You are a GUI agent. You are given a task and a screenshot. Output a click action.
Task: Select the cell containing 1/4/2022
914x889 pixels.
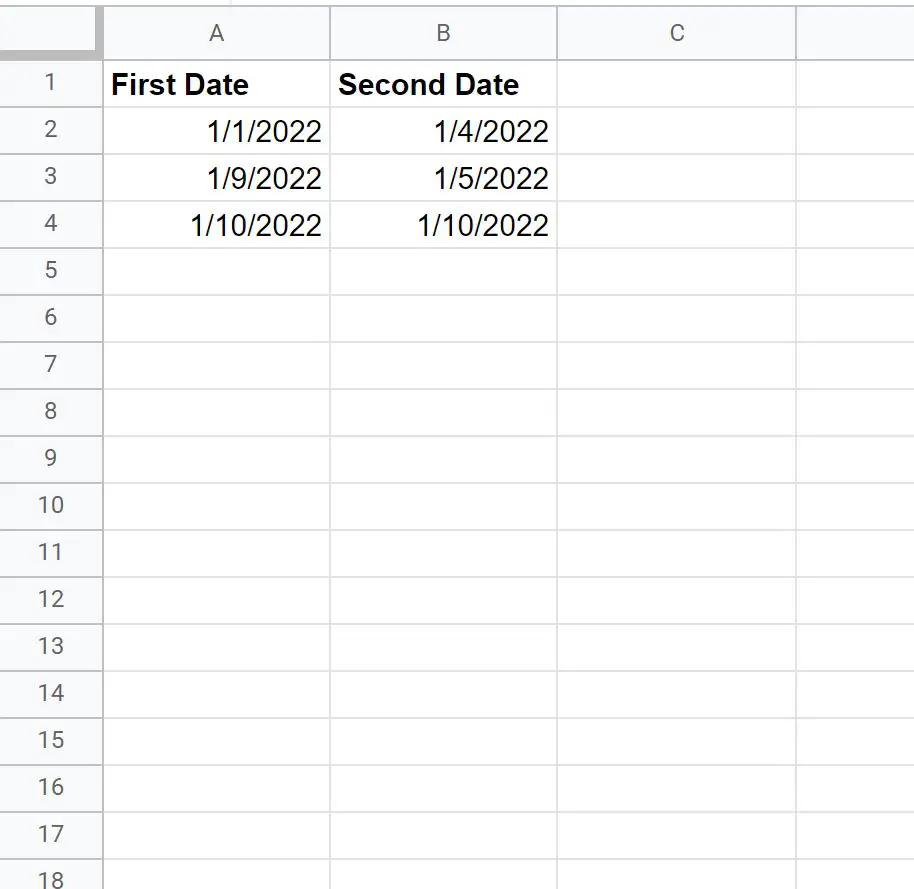click(442, 131)
